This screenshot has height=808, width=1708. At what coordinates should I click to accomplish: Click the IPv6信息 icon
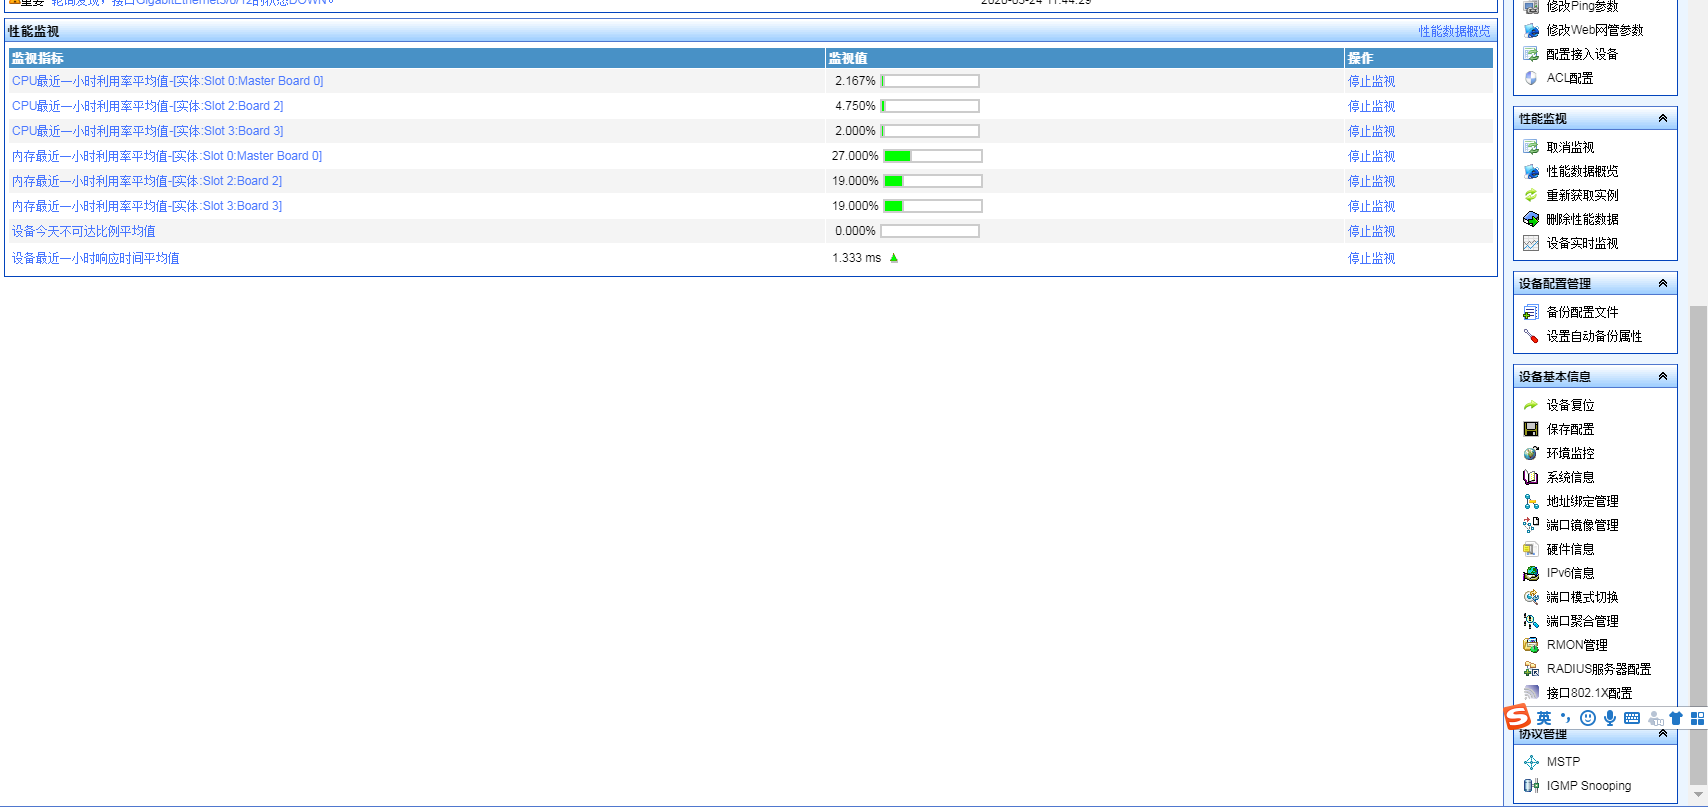(1530, 573)
